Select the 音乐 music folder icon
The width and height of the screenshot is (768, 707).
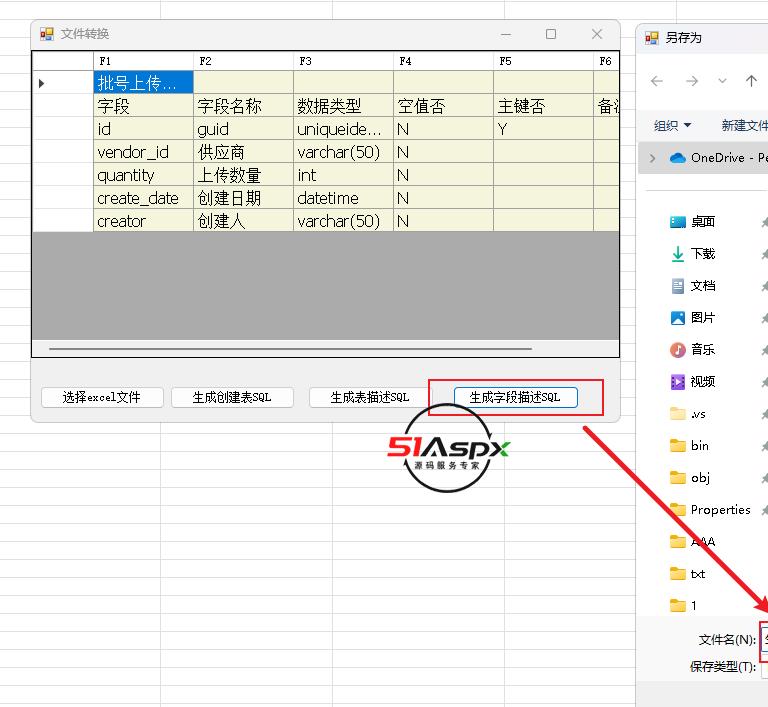point(678,350)
